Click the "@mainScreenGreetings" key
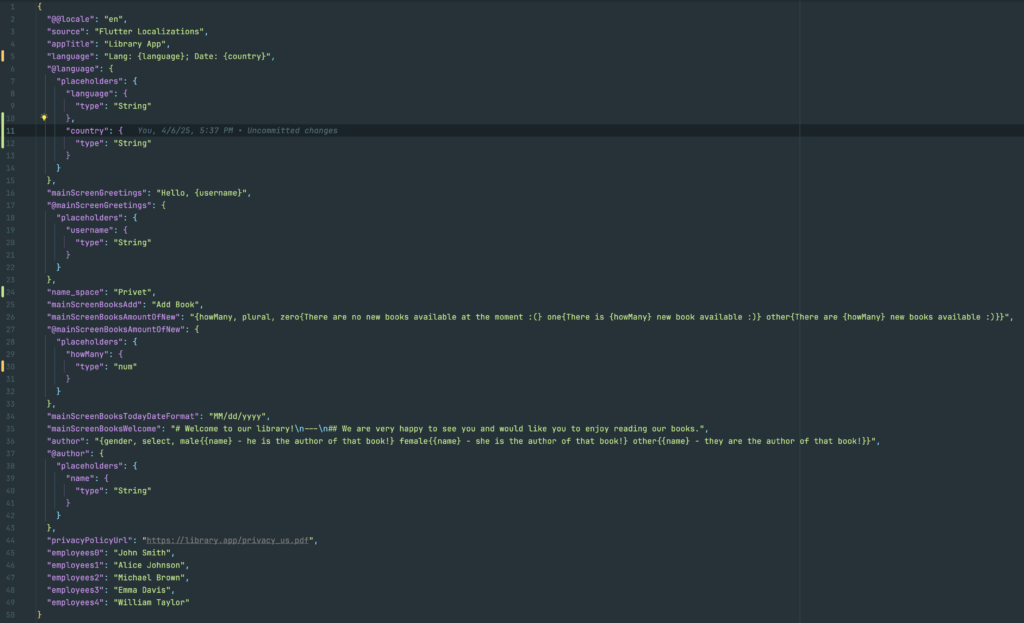The height and width of the screenshot is (623, 1024). point(97,205)
